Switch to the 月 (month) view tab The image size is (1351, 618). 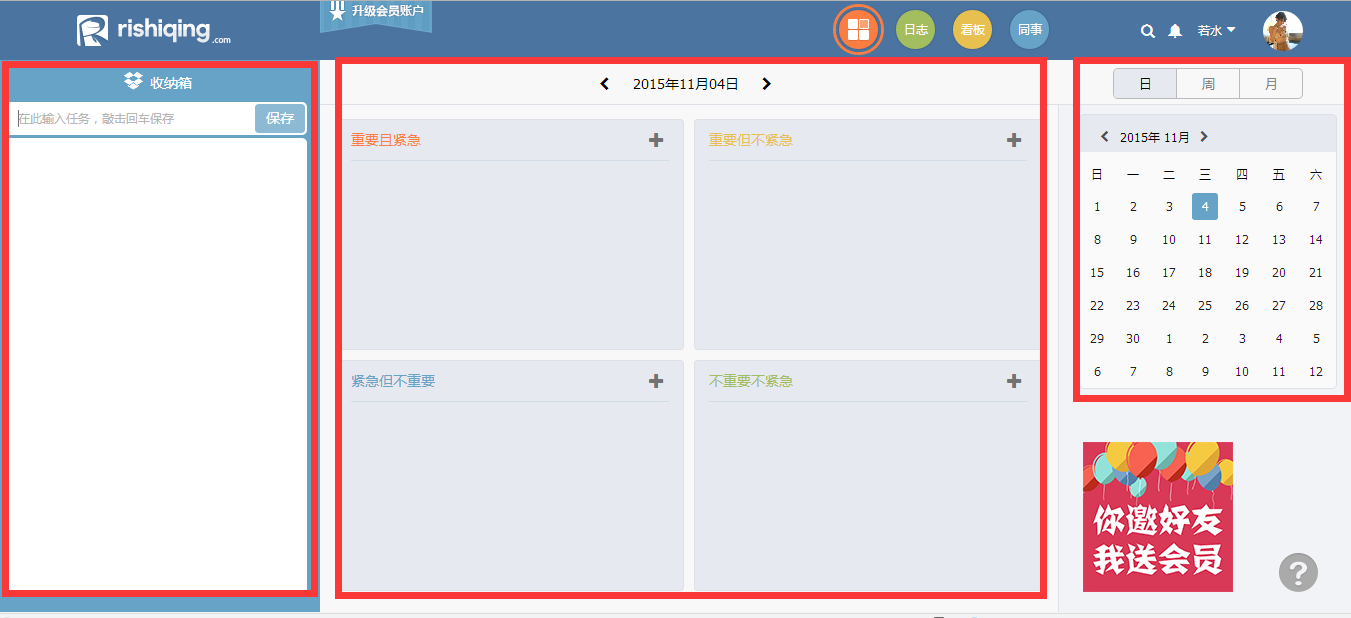1270,83
